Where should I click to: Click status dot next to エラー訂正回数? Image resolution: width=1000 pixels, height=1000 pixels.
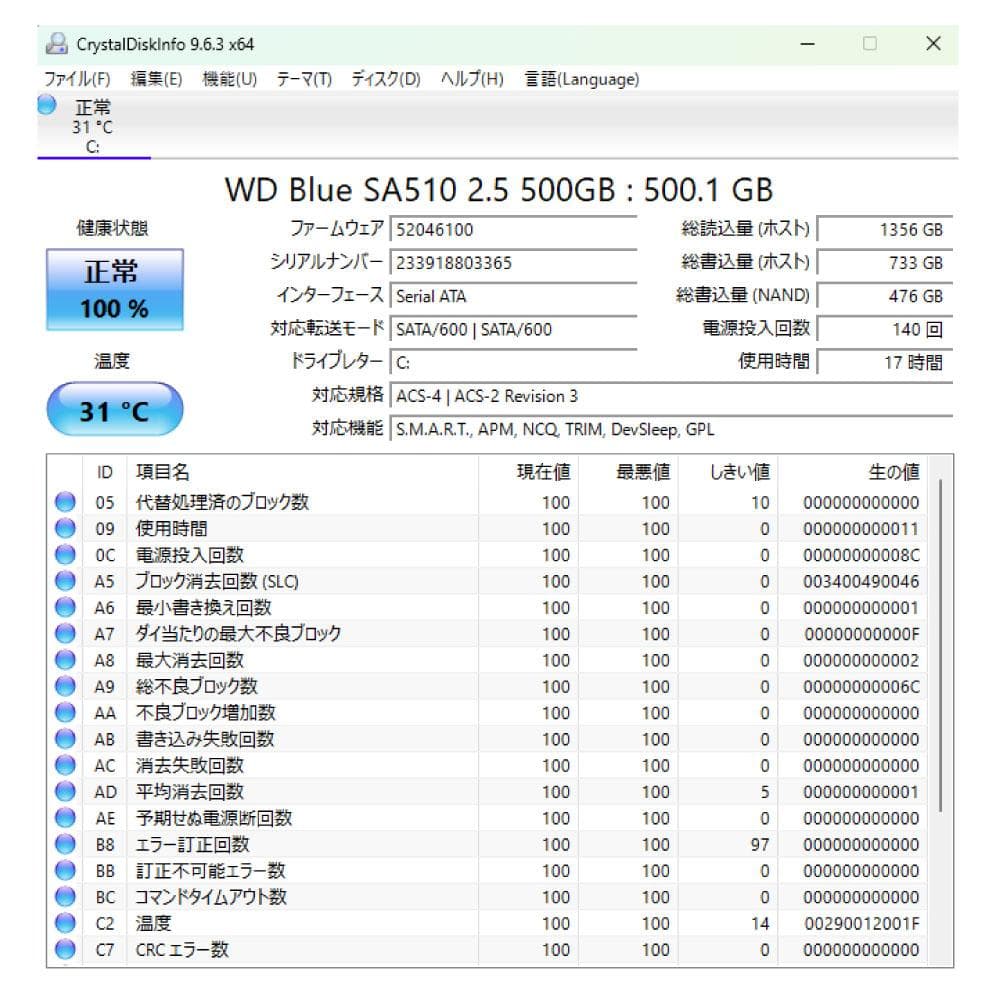click(x=67, y=845)
